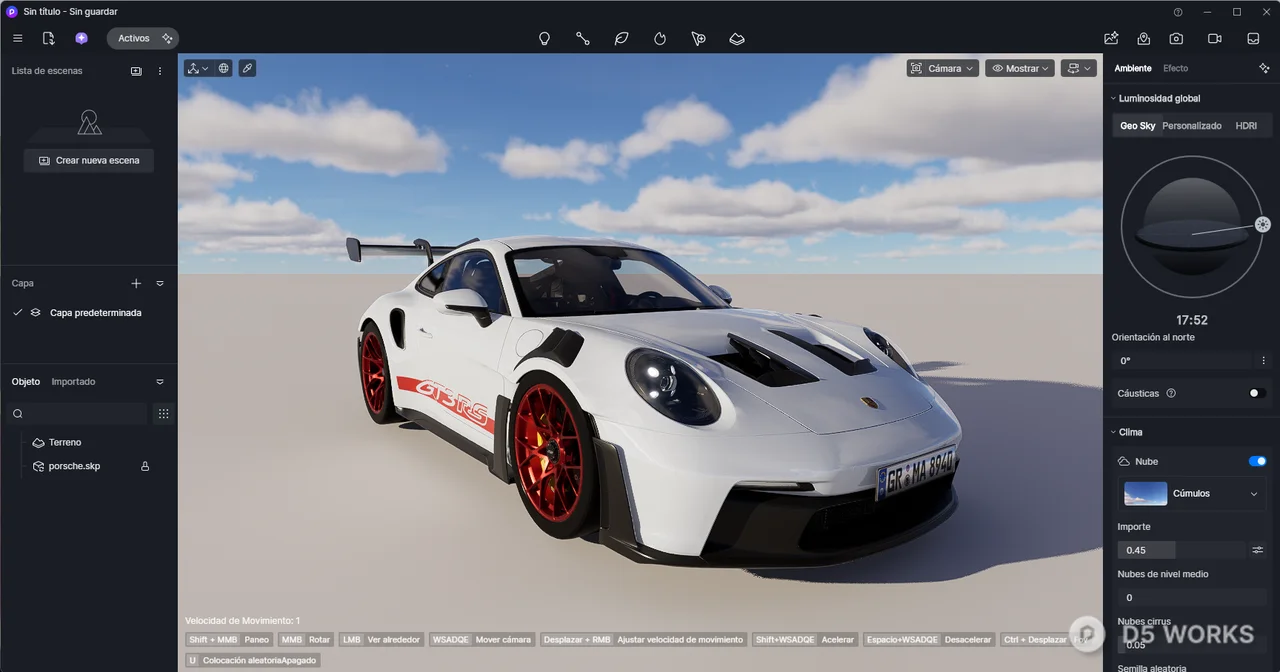Select the Objeto tab
Screen dimensions: 1280x672
(26, 382)
